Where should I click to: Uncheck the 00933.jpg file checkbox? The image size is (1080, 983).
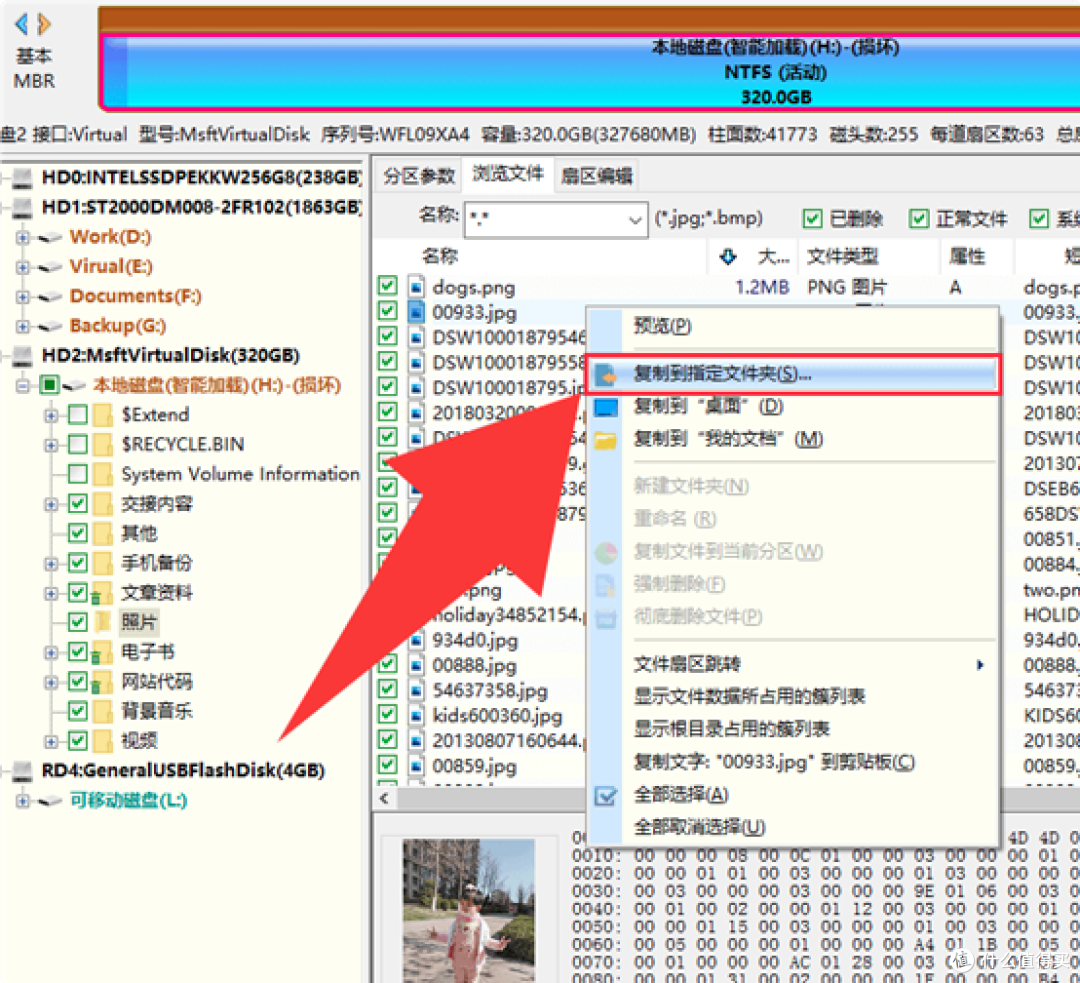(387, 311)
